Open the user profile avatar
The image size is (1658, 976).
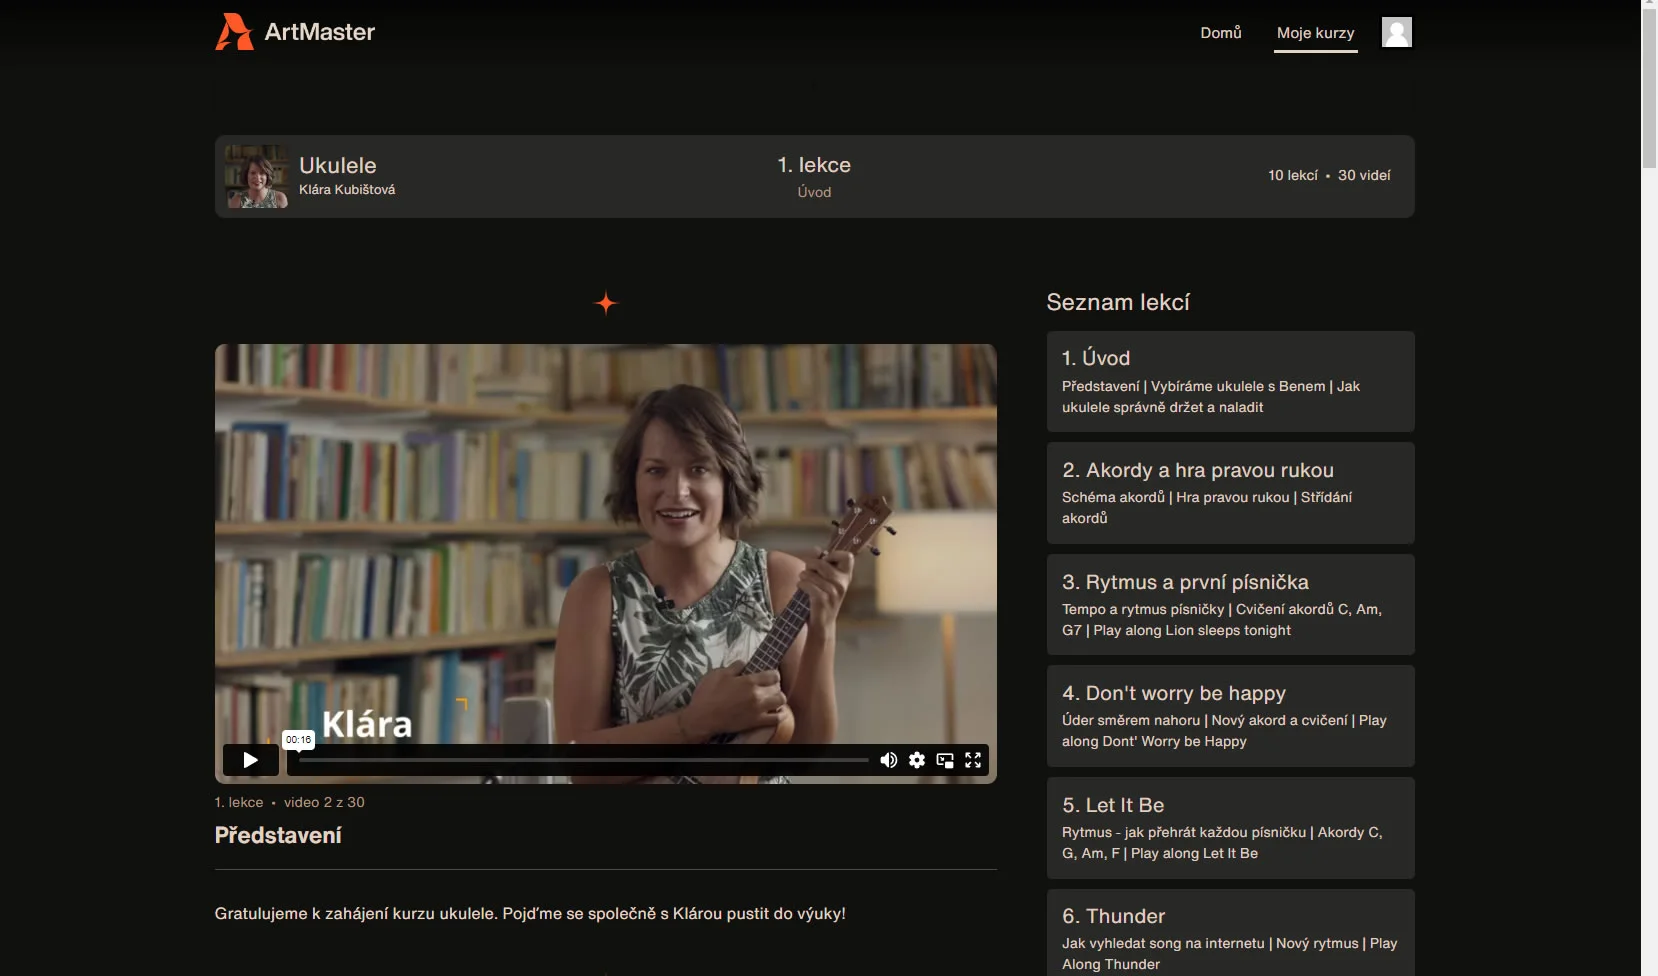(1396, 32)
